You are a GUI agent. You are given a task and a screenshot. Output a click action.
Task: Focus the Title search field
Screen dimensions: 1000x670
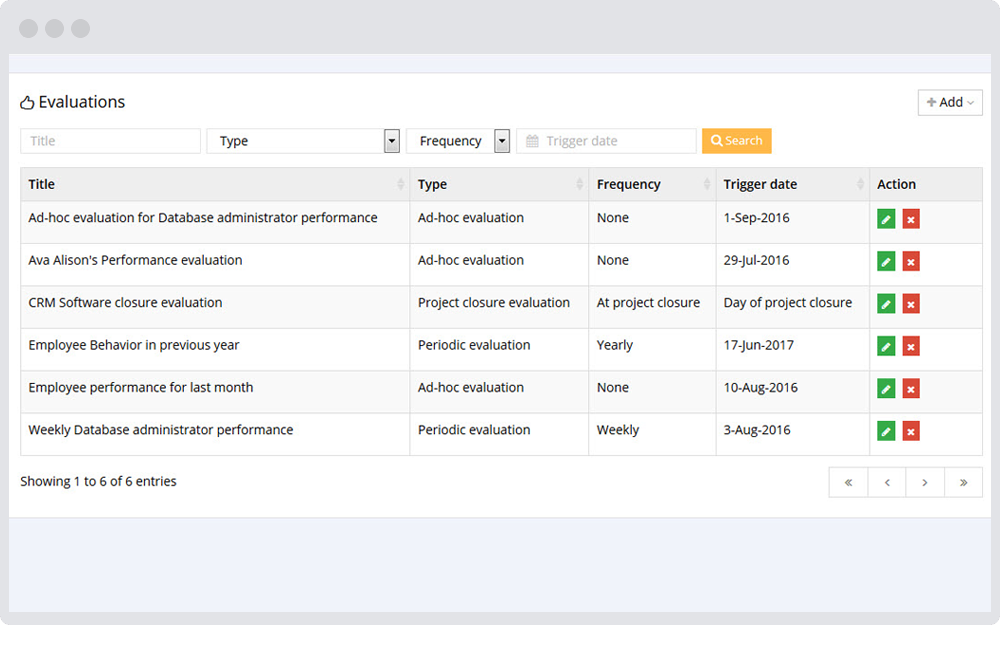(110, 141)
